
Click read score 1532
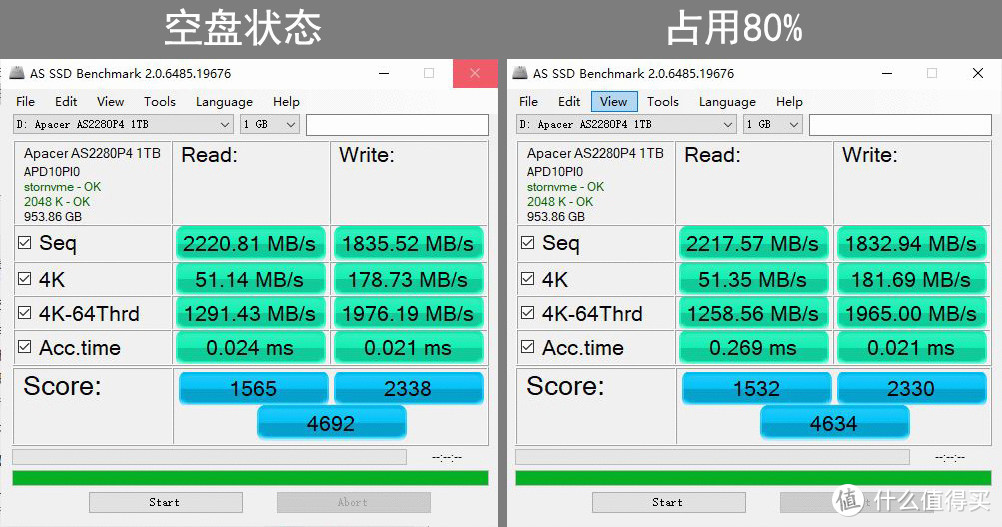tap(757, 388)
